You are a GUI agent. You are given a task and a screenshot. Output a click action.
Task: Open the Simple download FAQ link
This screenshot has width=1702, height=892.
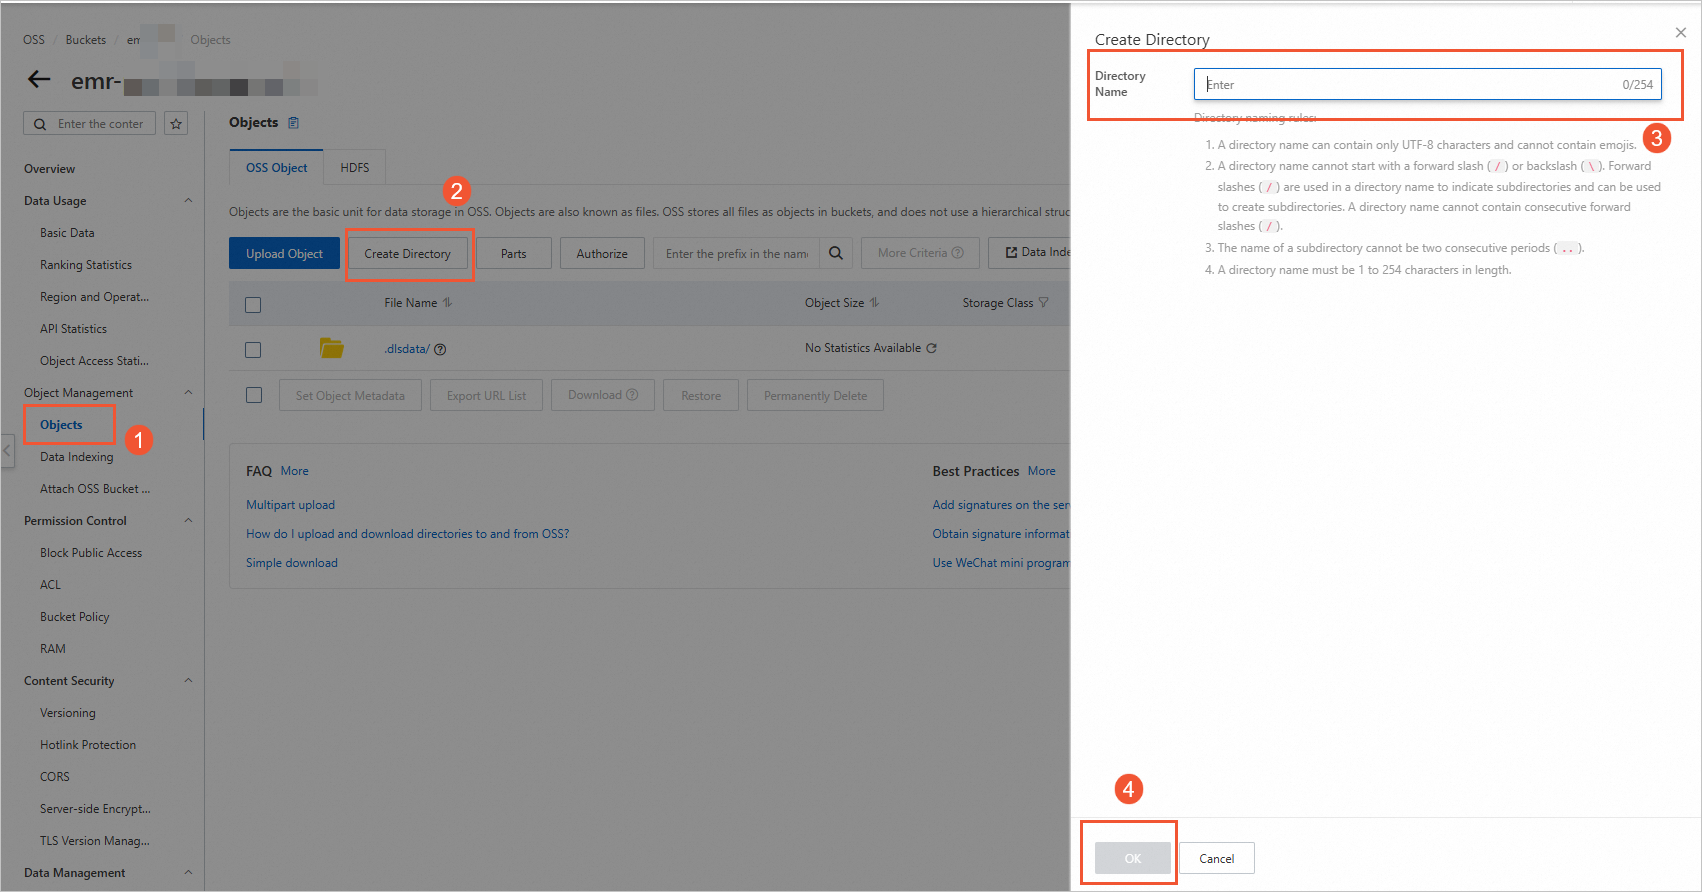(292, 563)
